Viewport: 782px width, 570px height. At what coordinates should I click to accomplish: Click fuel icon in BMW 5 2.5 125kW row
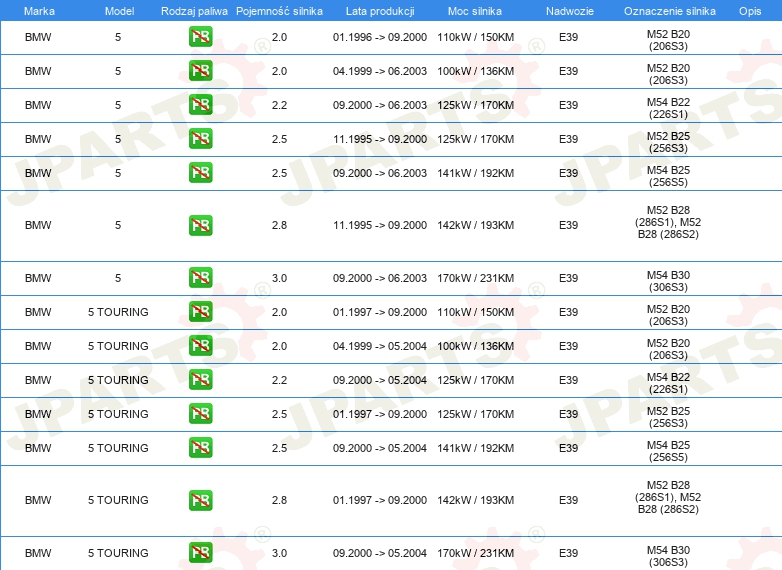(x=200, y=139)
